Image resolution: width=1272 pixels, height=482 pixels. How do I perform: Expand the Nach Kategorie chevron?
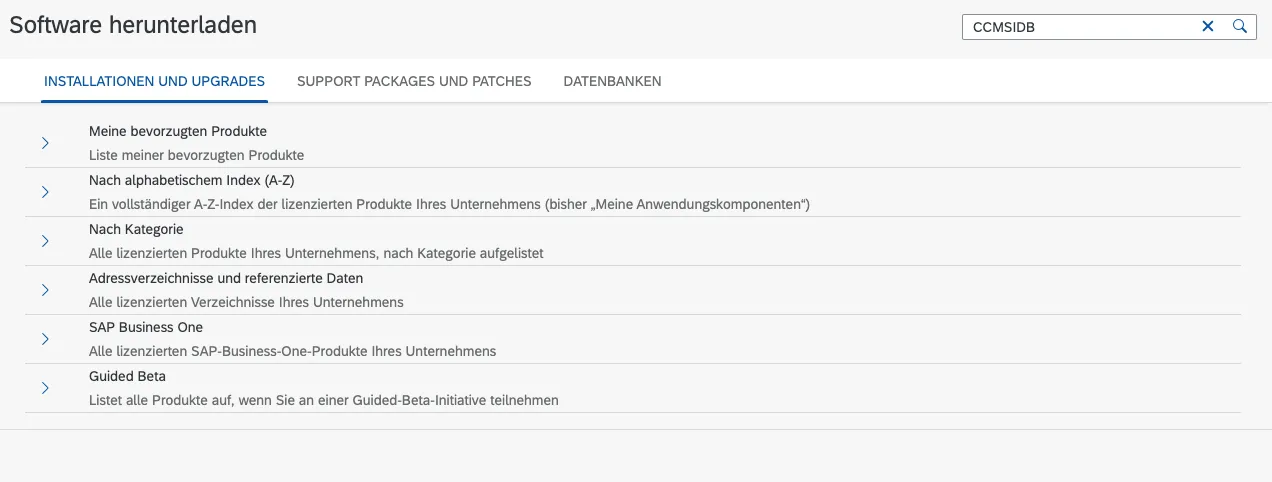tap(45, 241)
